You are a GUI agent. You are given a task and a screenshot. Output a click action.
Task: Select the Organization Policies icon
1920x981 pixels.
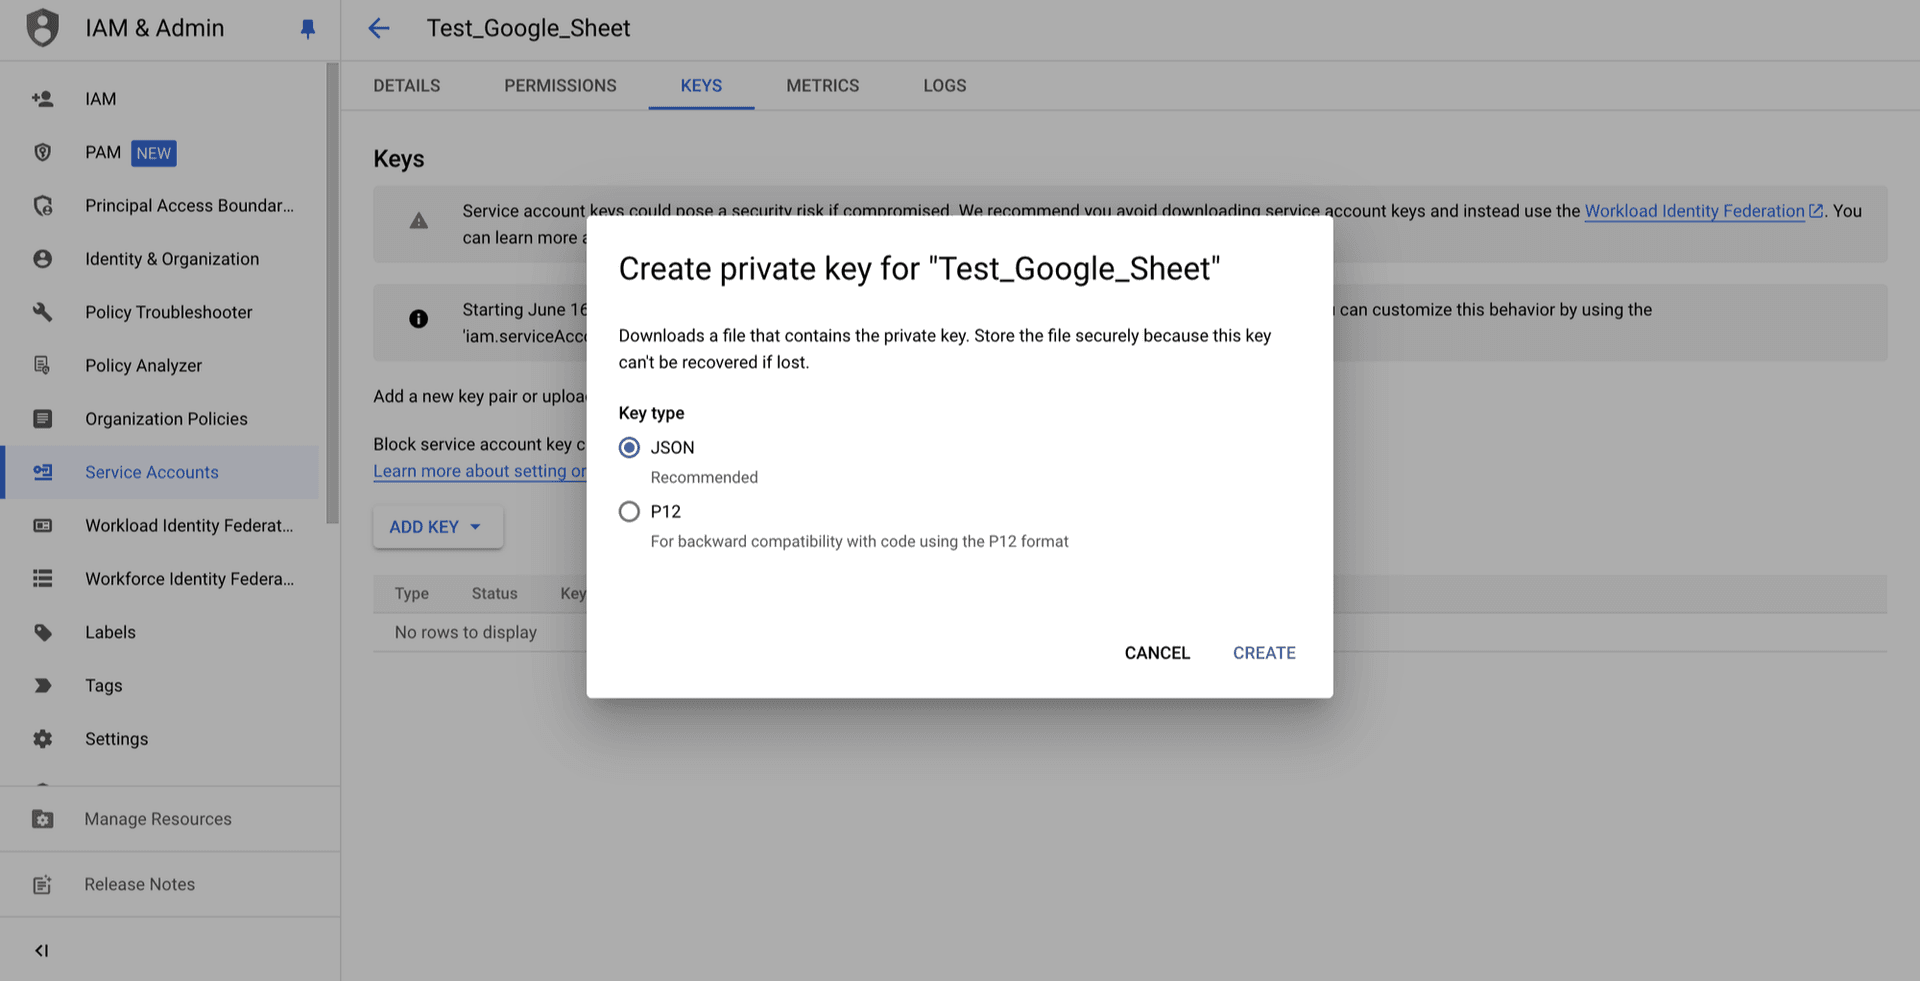click(42, 418)
